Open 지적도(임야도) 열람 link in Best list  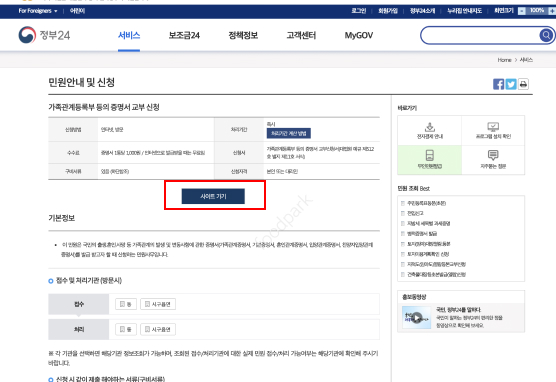pyautogui.click(x=436, y=264)
